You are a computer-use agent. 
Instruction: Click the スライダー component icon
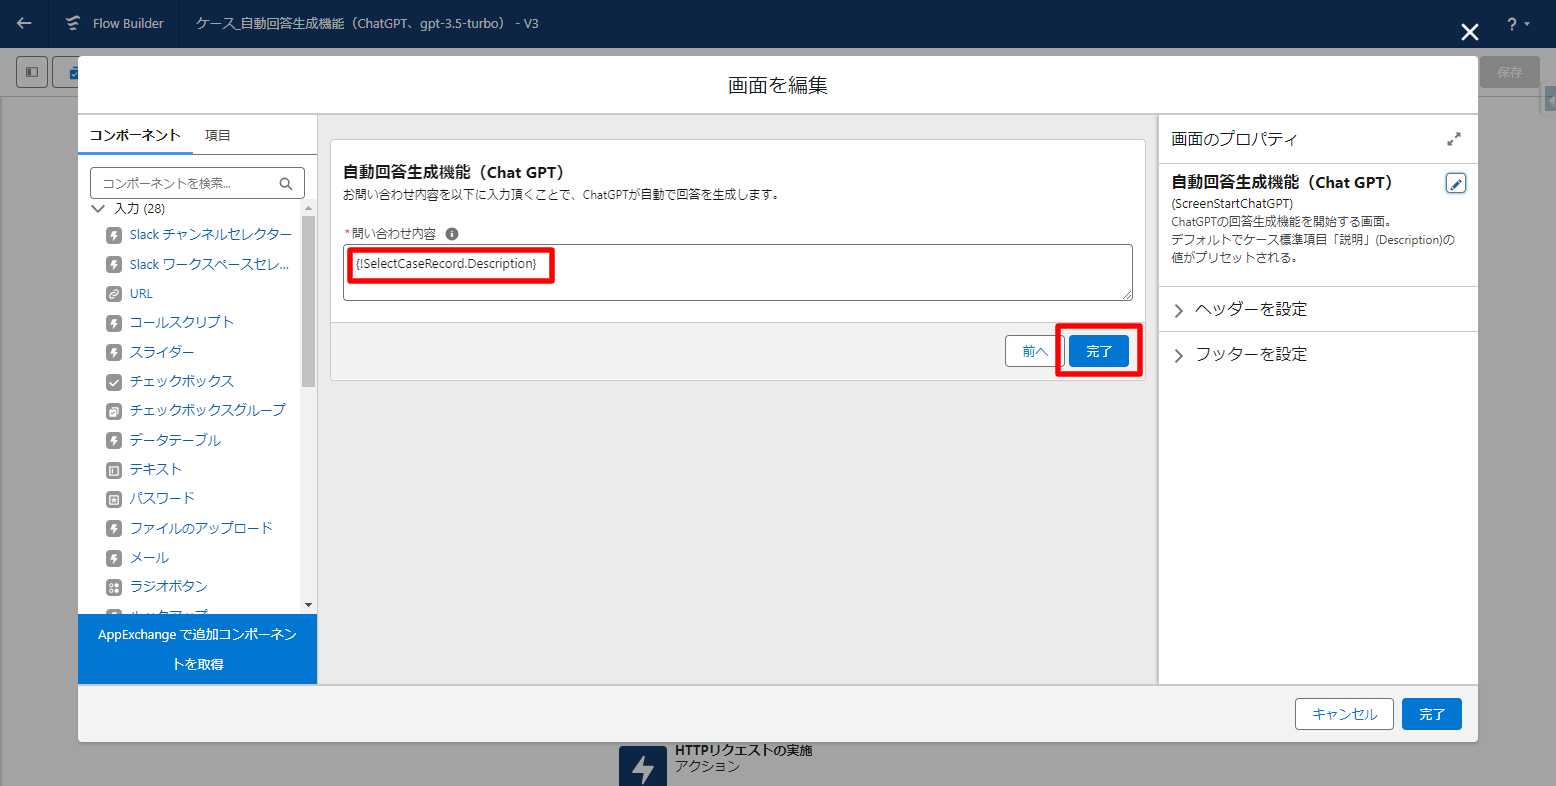tap(114, 352)
